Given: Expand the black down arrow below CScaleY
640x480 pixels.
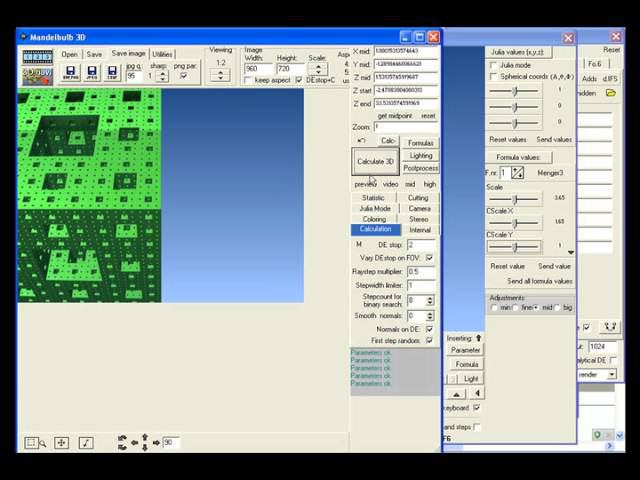Looking at the screenshot, I should (x=571, y=253).
